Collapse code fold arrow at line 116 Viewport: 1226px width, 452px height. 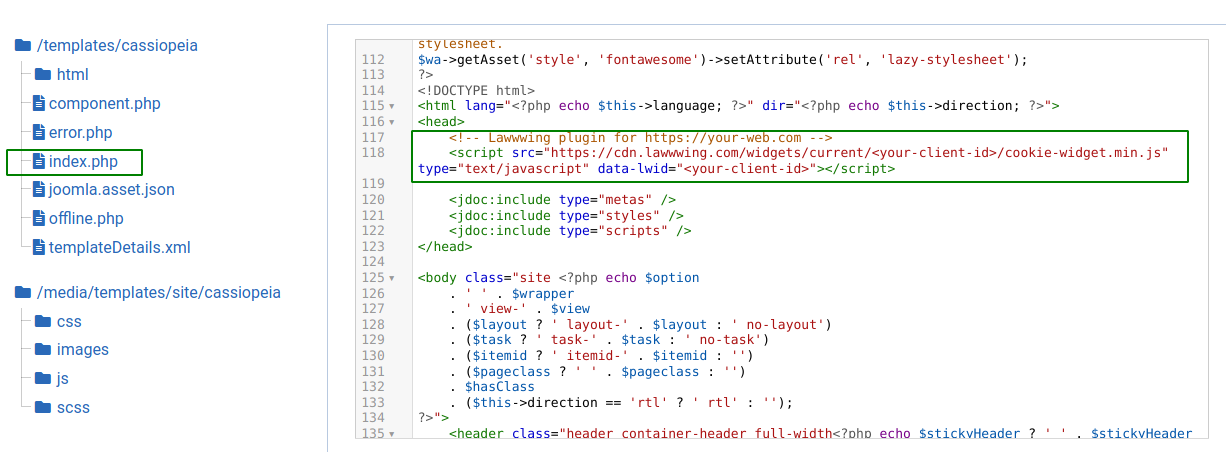click(x=392, y=121)
